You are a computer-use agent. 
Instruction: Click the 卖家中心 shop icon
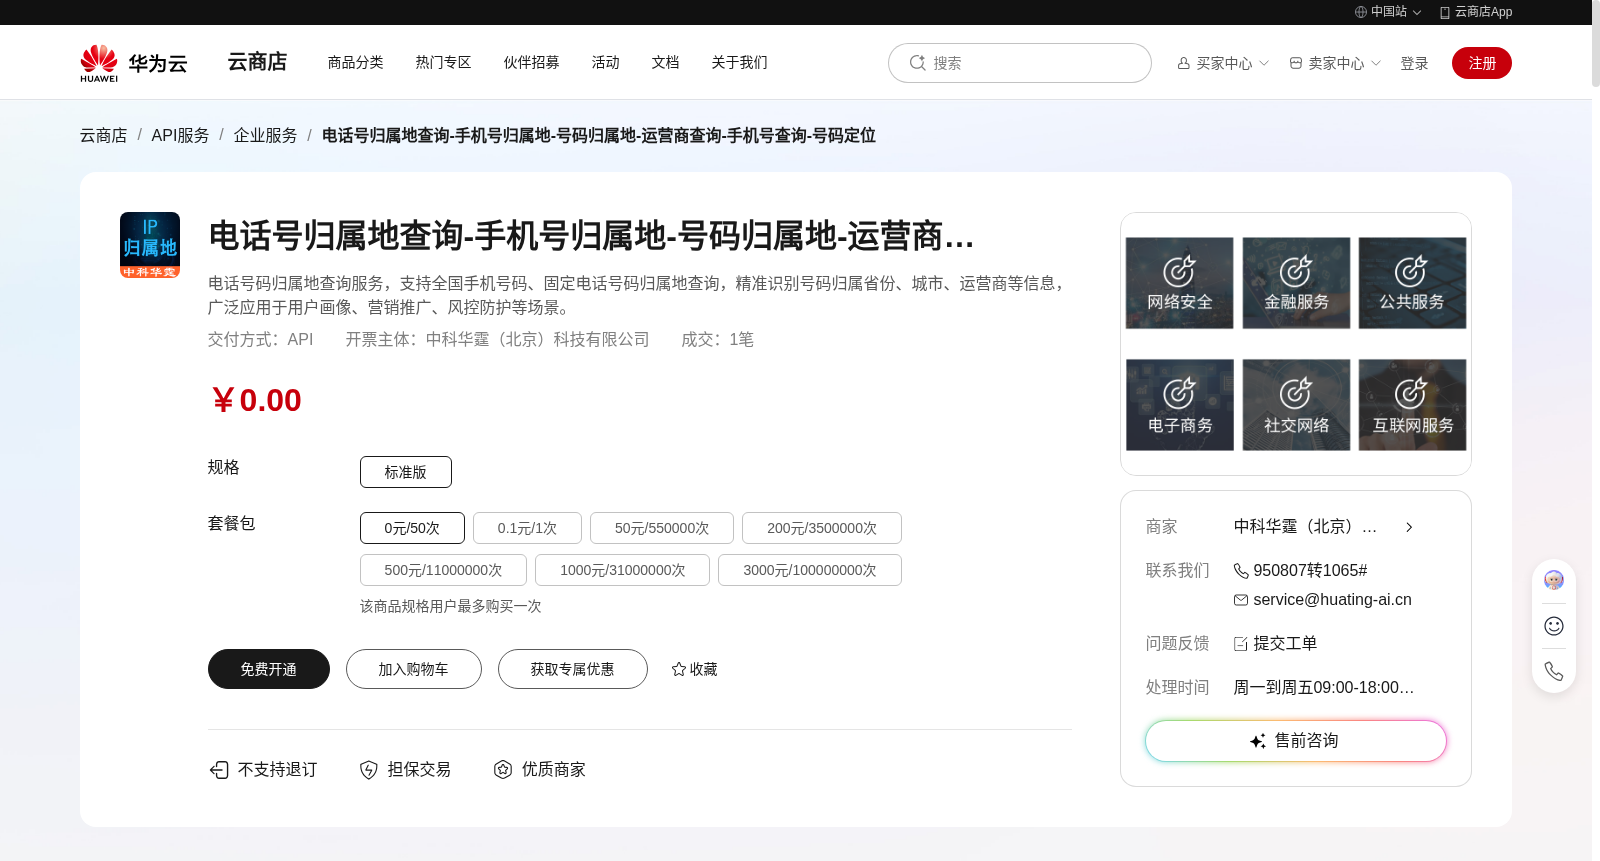pyautogui.click(x=1296, y=63)
